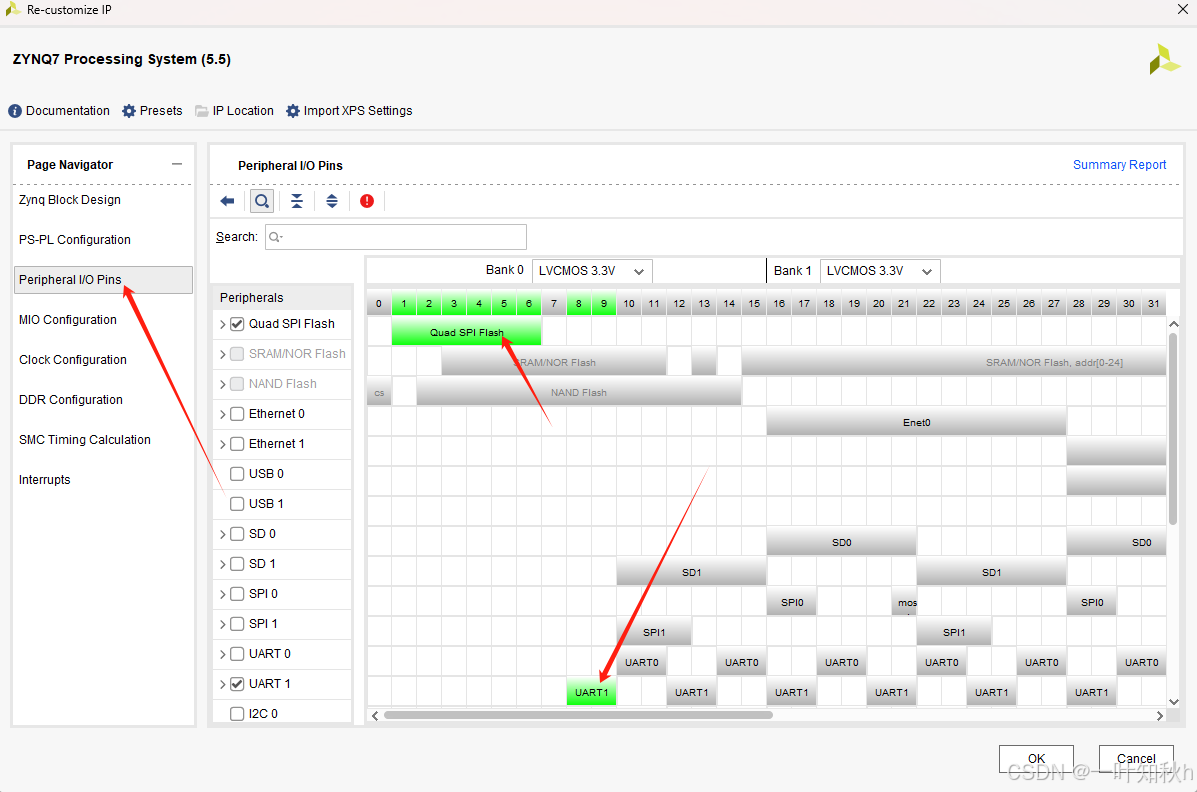Click MIO pin 0 header cell
The width and height of the screenshot is (1197, 792).
(x=379, y=303)
